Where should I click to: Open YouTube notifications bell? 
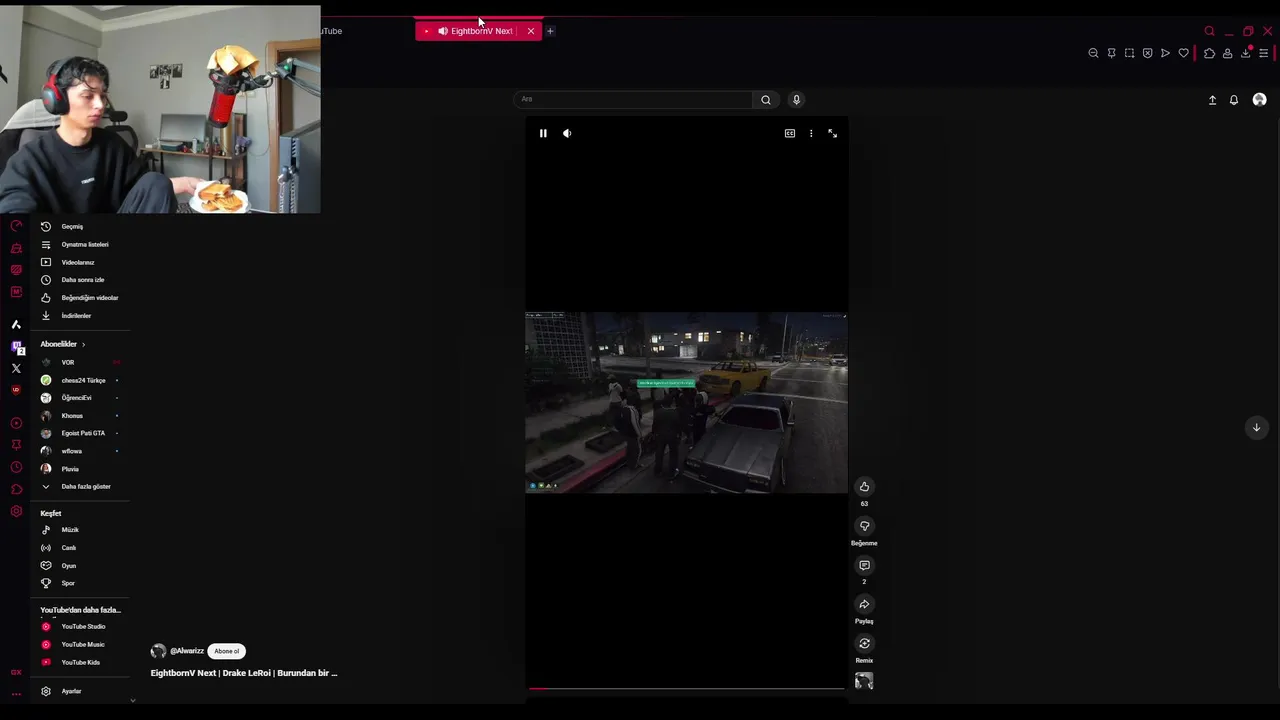click(1234, 100)
